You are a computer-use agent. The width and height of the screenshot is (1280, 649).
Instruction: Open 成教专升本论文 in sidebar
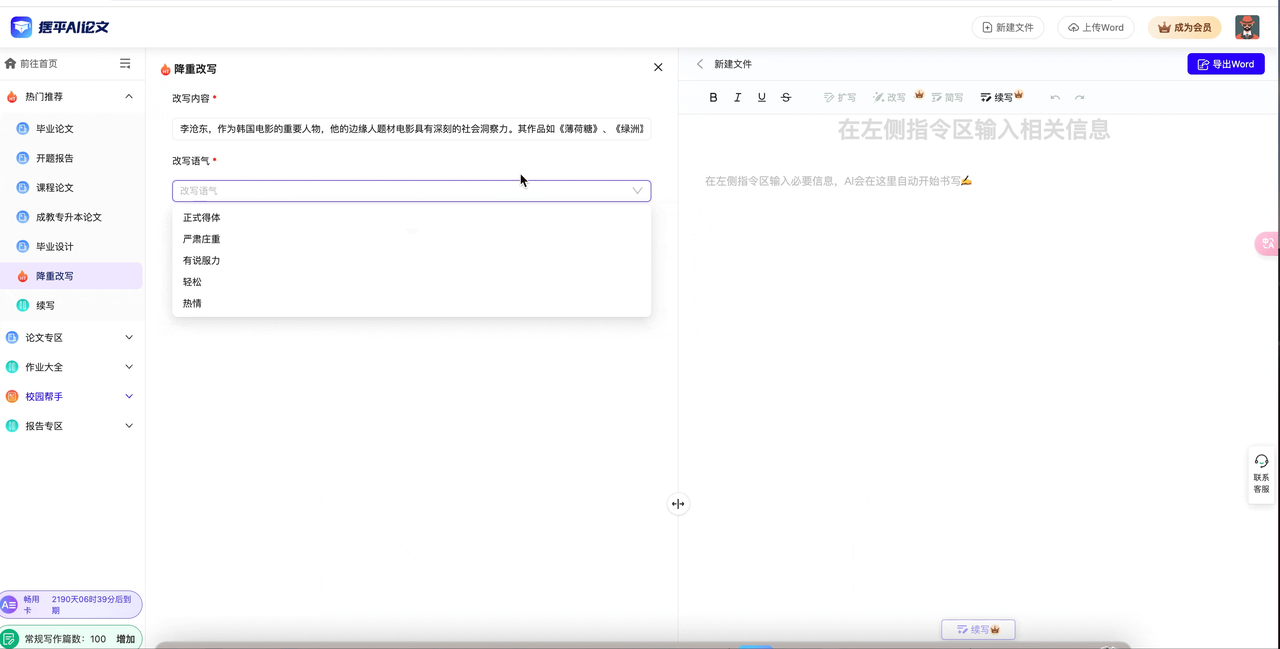[x=71, y=217]
